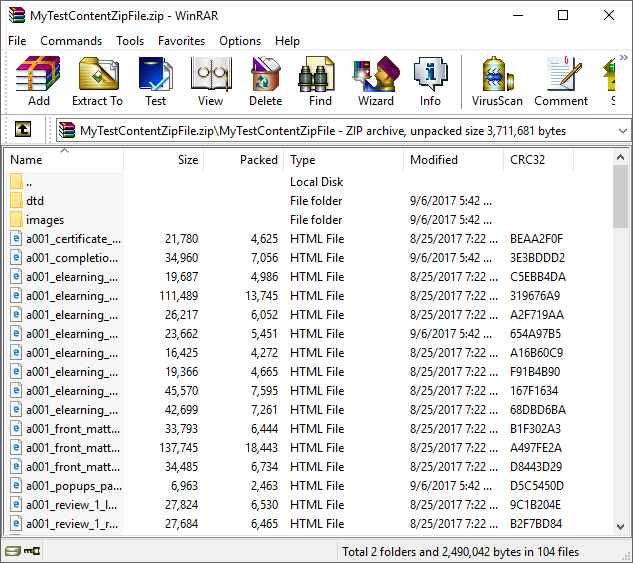Click the disk drive status bar icon
633x563 pixels.
pos(13,550)
